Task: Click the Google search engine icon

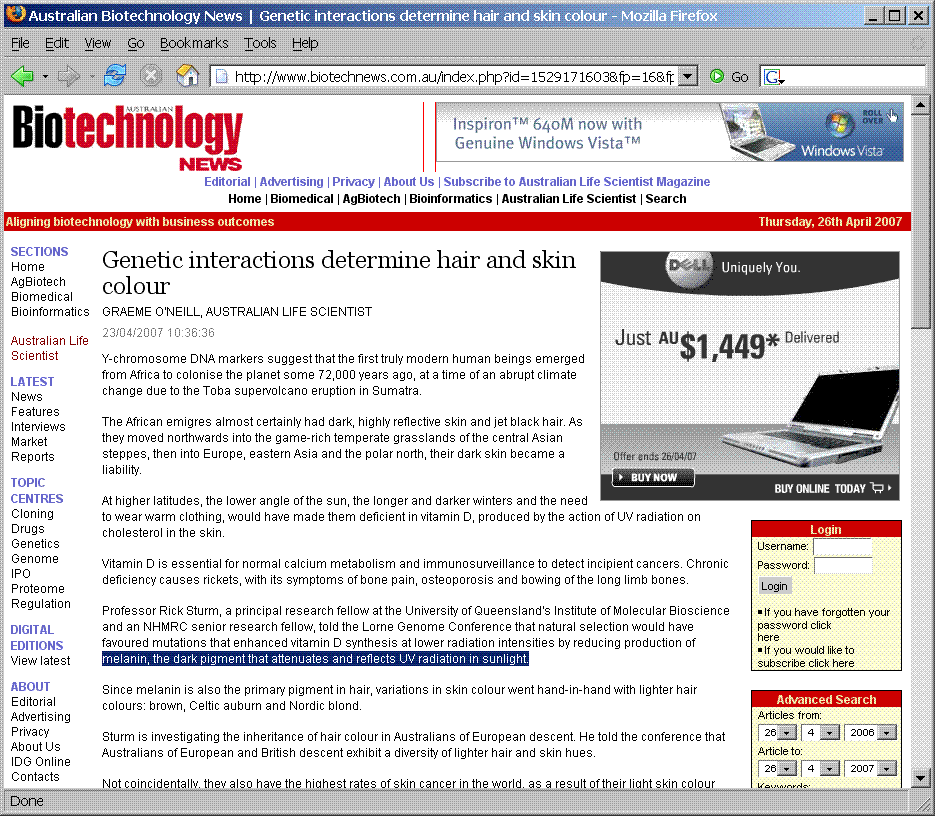Action: click(x=772, y=76)
